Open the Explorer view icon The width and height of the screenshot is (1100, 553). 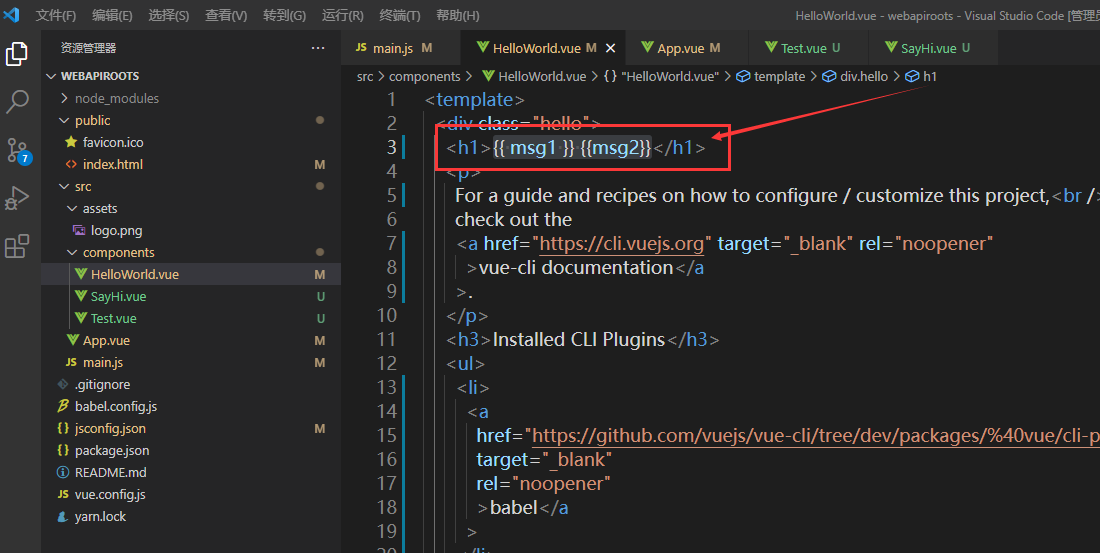pos(17,54)
